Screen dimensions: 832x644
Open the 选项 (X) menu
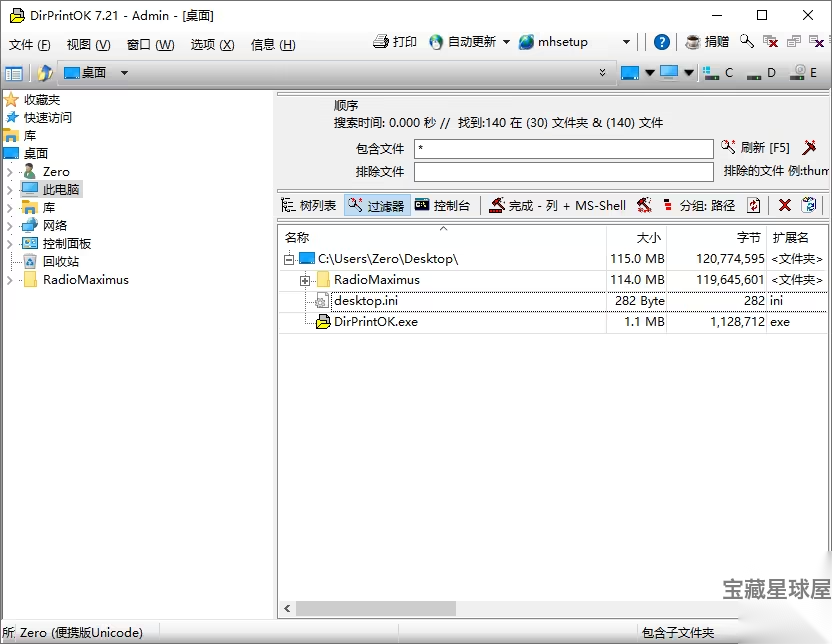pyautogui.click(x=212, y=45)
